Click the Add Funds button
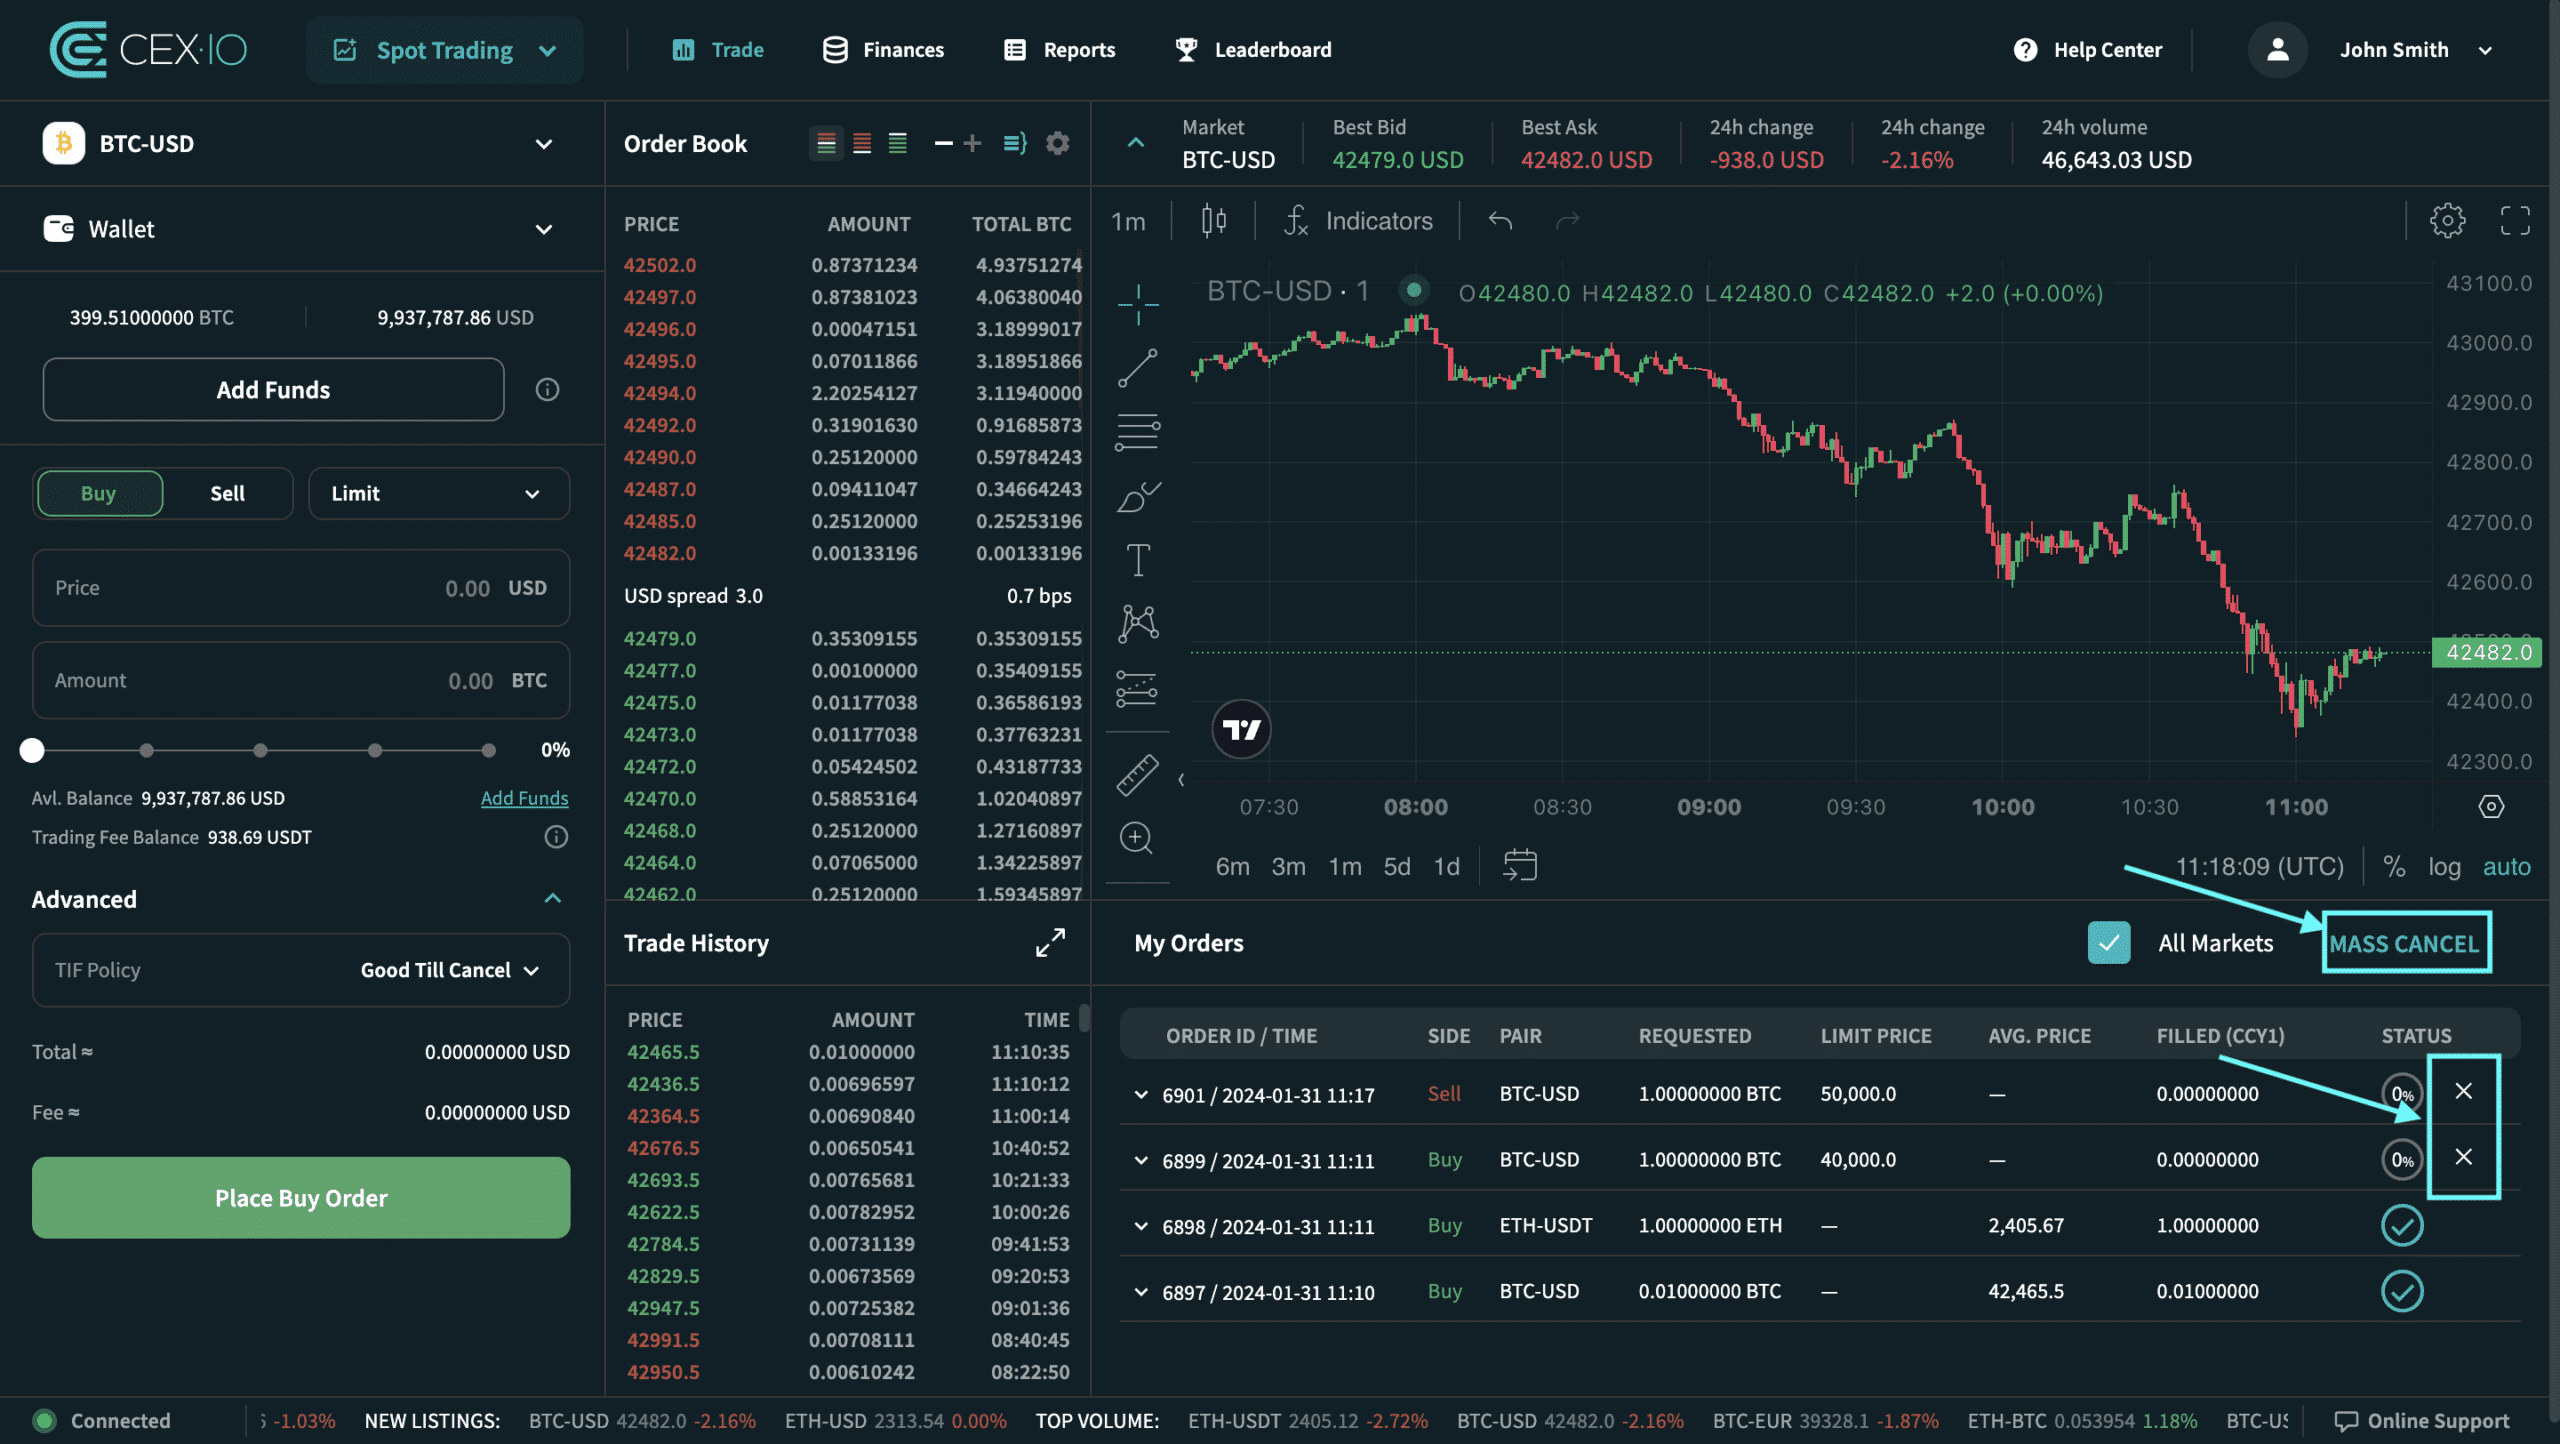The width and height of the screenshot is (2560, 1444). pyautogui.click(x=273, y=390)
